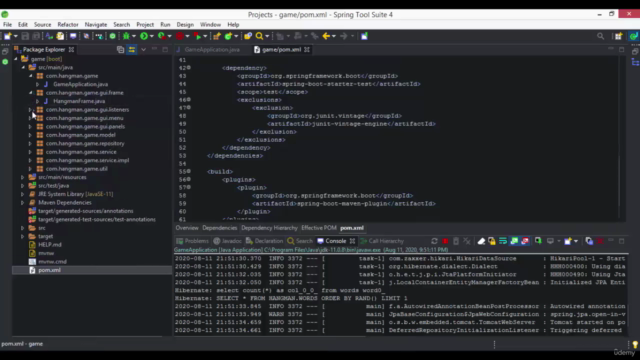Click the Clear Console eraser icon

pyautogui.click(x=481, y=241)
